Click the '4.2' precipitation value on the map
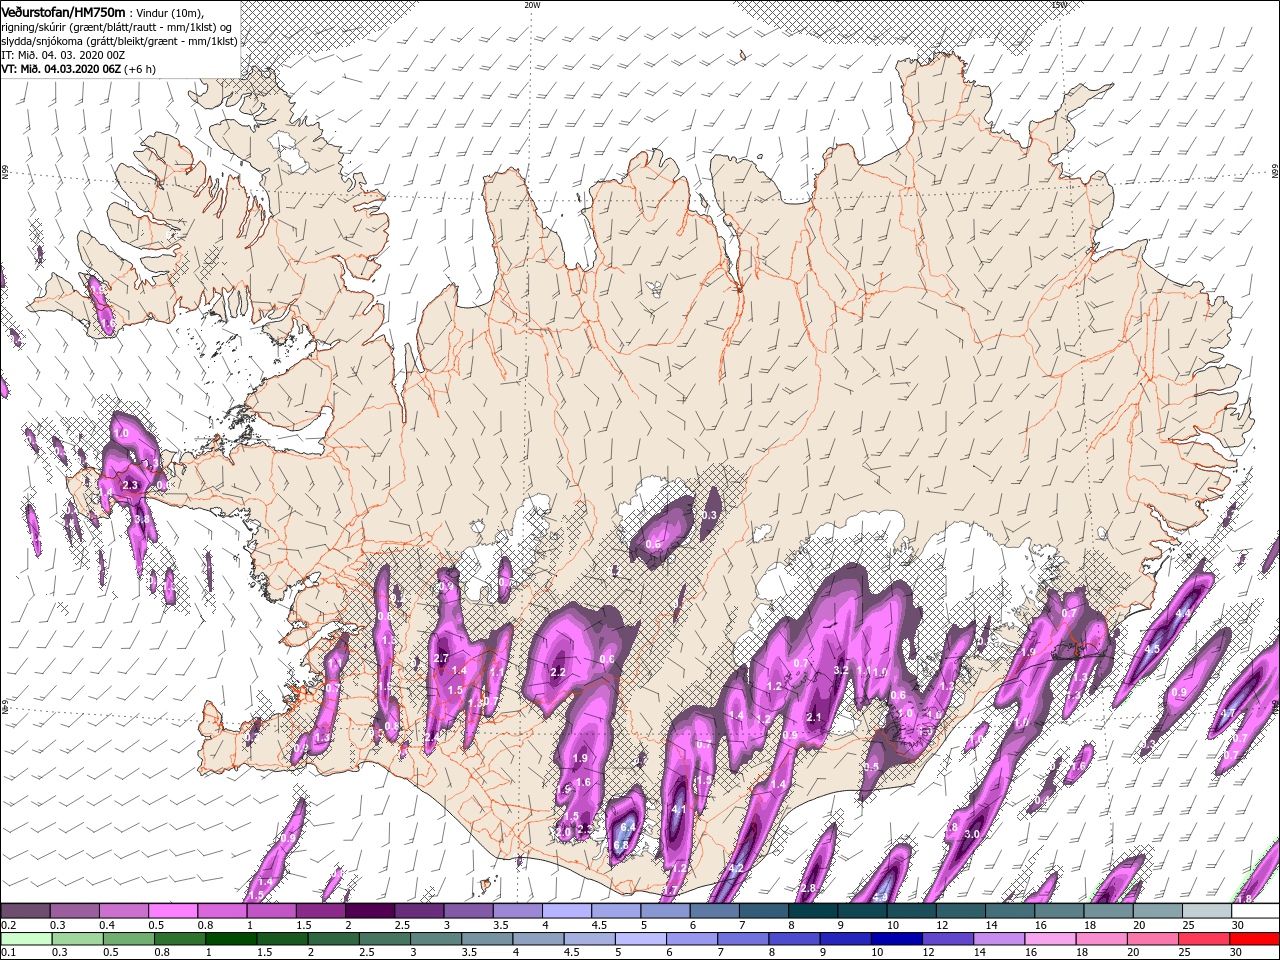Screen dimensions: 1280x960 pos(737,868)
